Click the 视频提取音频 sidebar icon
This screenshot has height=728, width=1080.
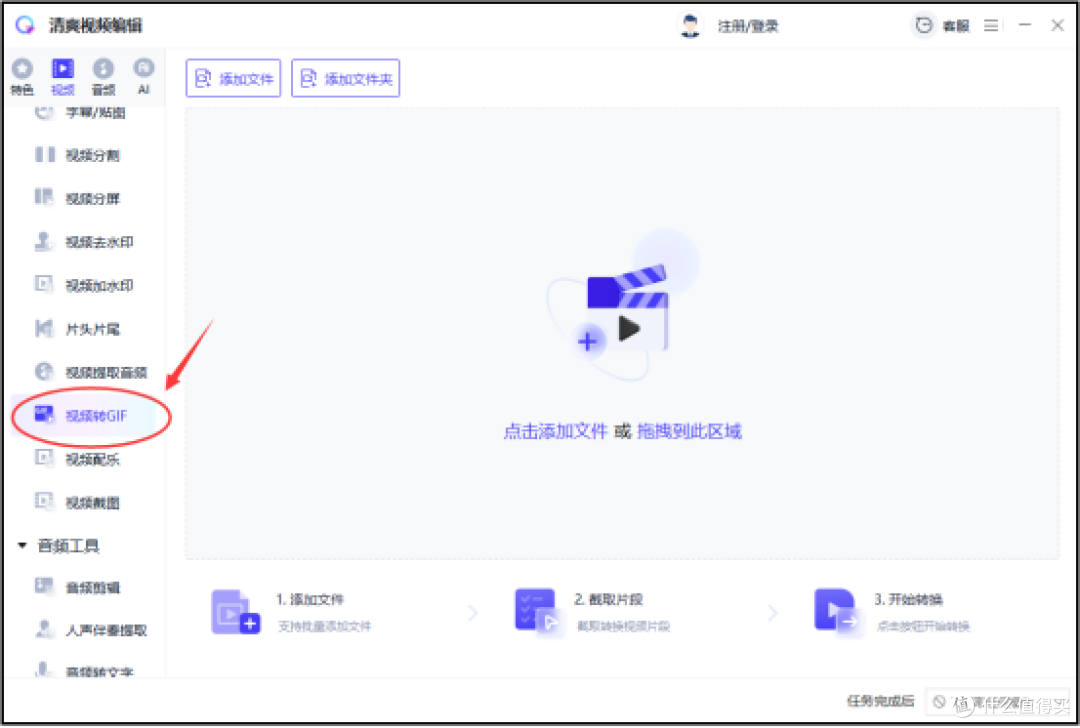click(44, 372)
